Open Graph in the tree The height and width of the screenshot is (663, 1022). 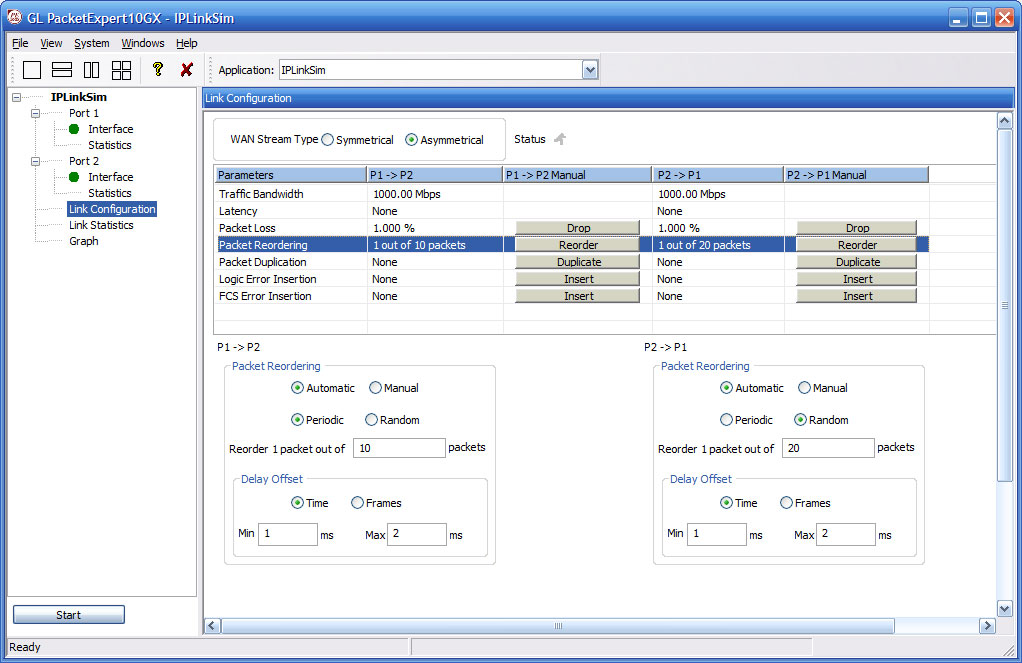coord(83,241)
